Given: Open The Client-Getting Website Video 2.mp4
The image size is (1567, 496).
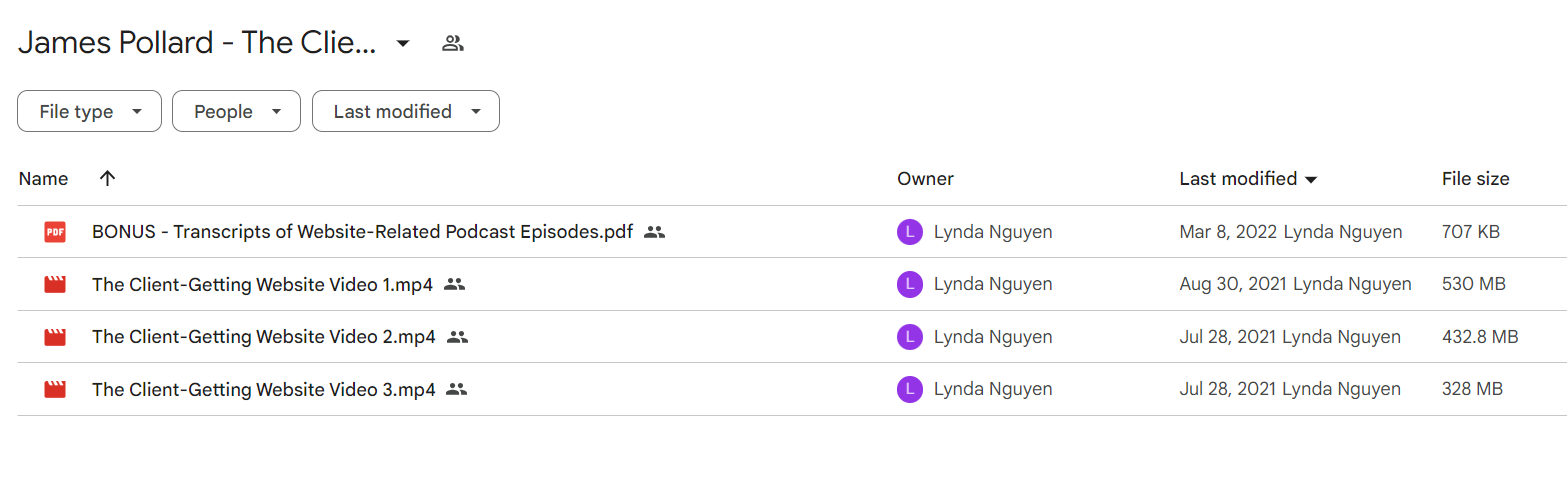Looking at the screenshot, I should [x=264, y=337].
